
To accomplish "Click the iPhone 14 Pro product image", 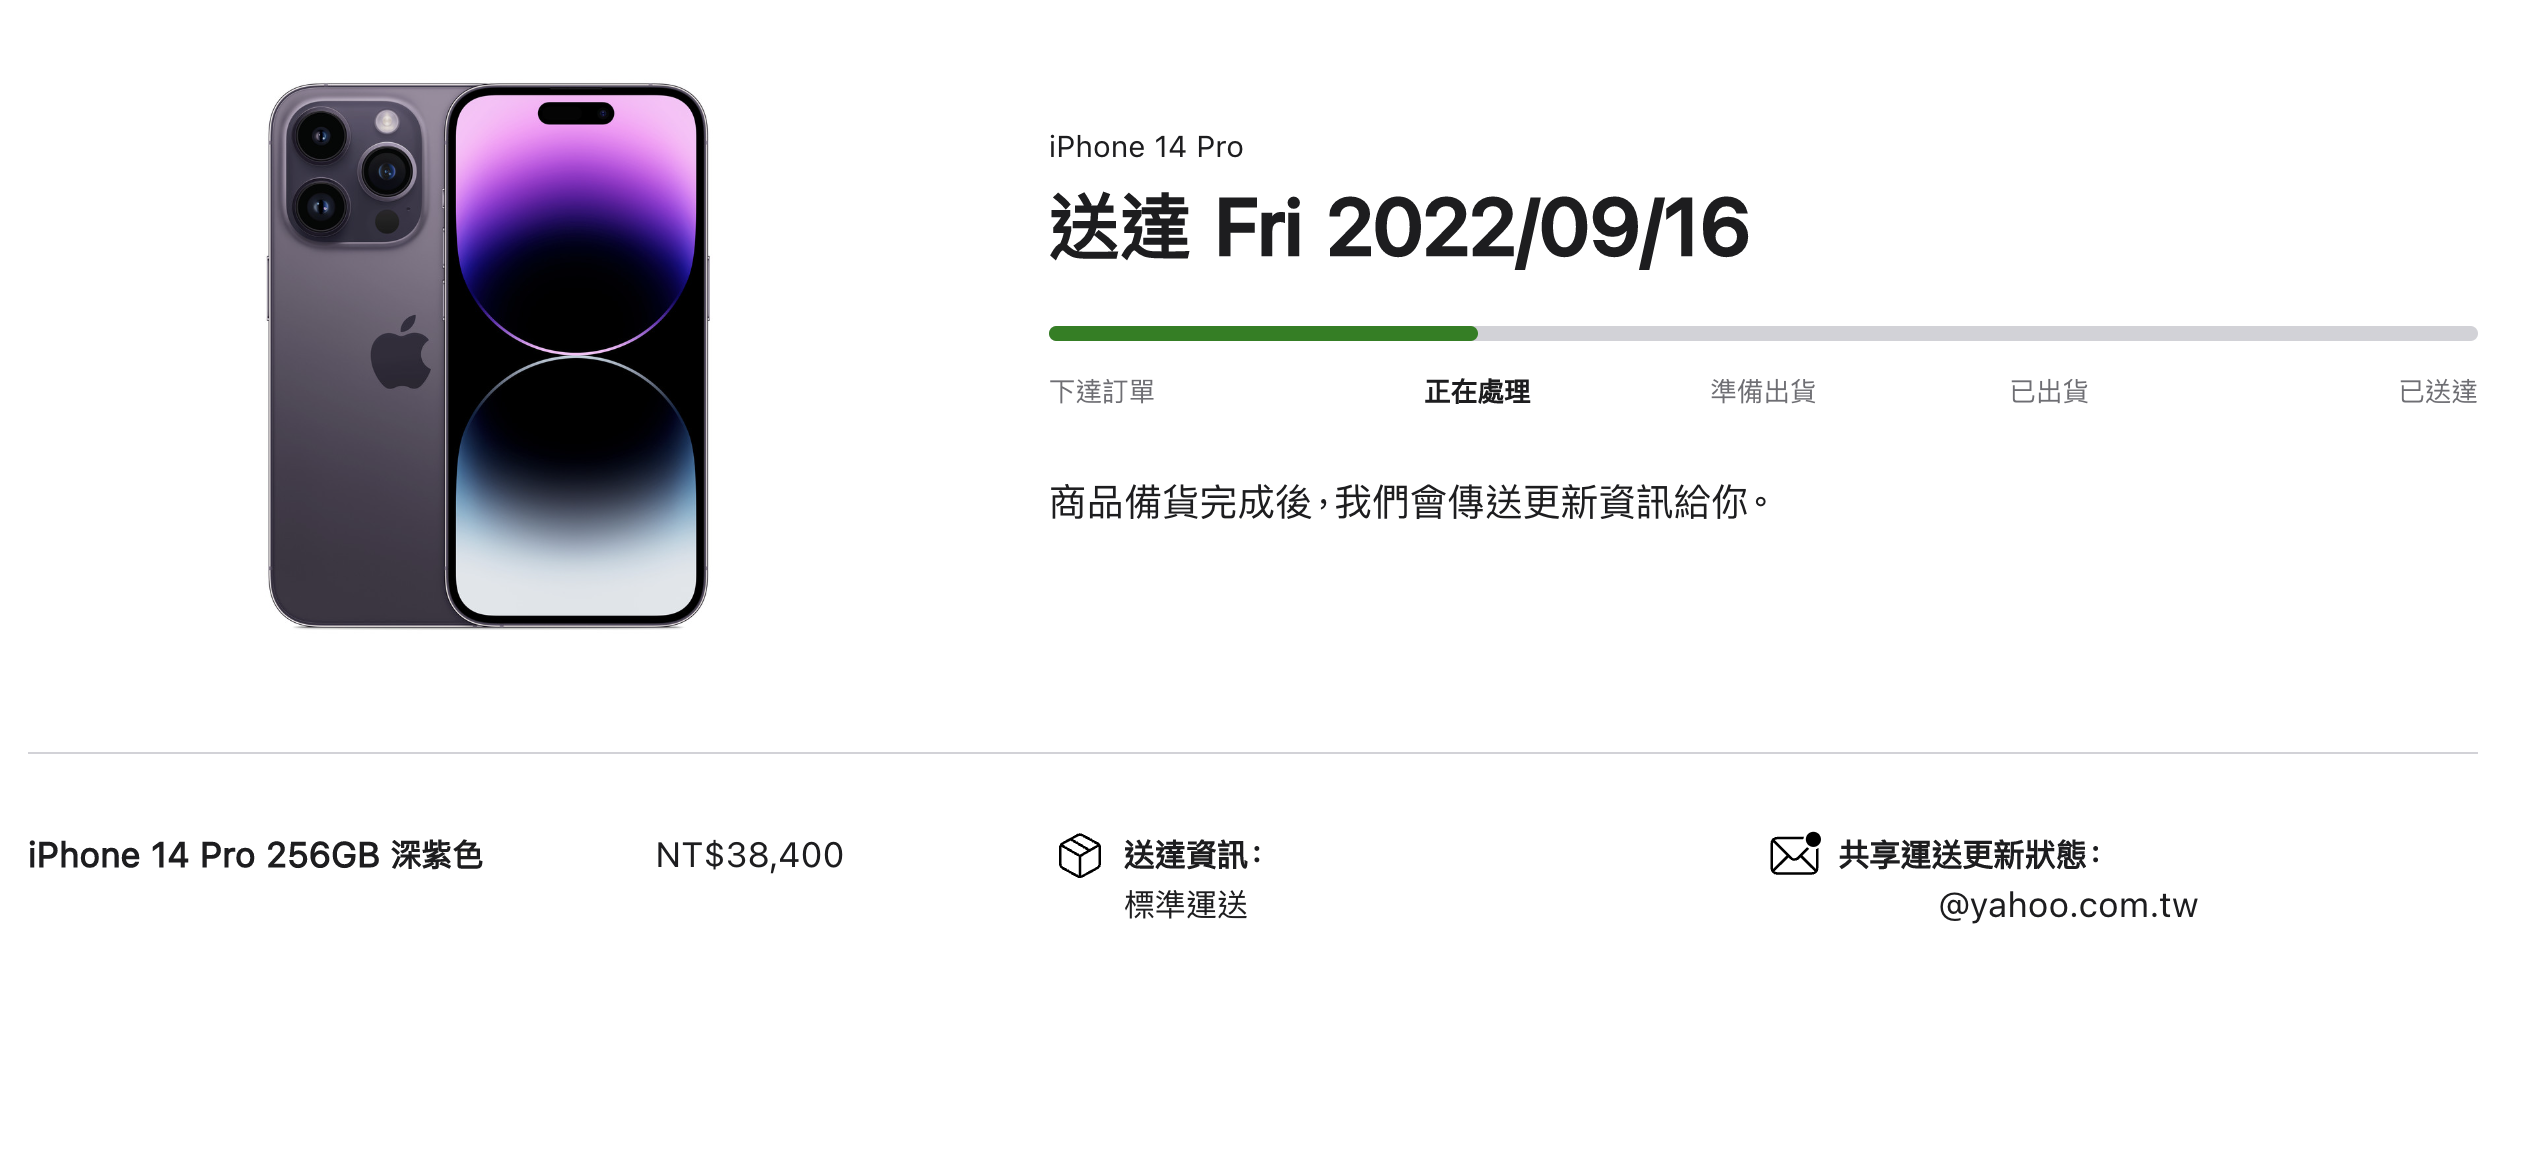I will (488, 355).
